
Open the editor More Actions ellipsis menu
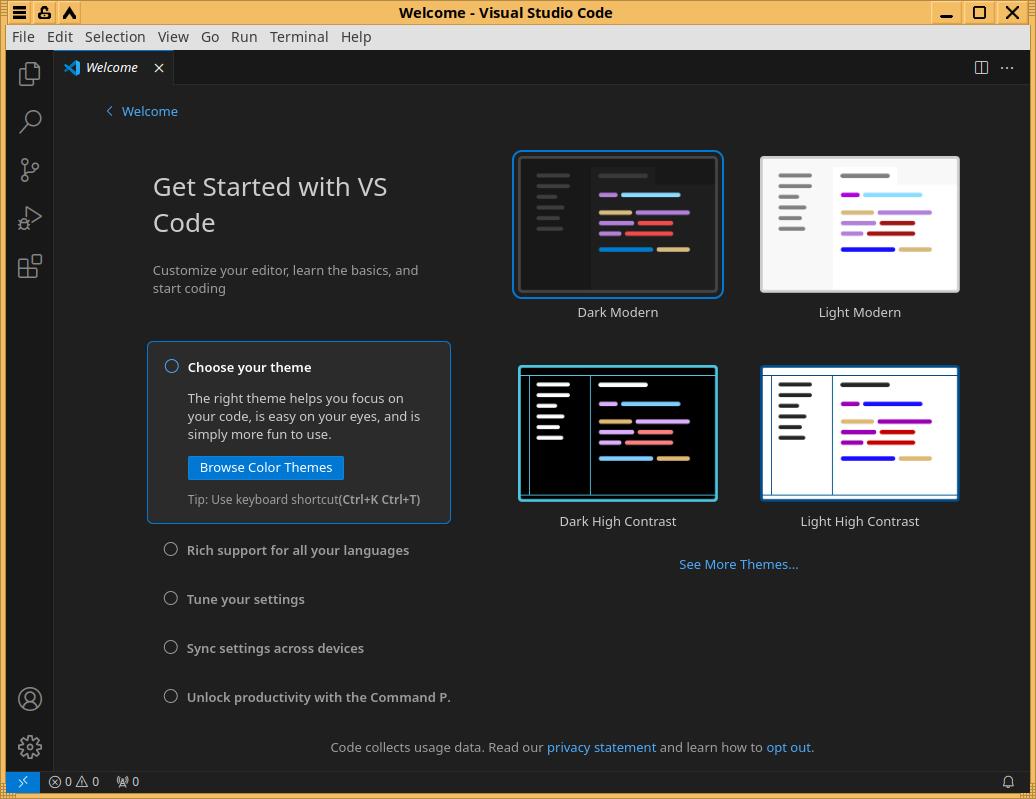tap(1007, 67)
